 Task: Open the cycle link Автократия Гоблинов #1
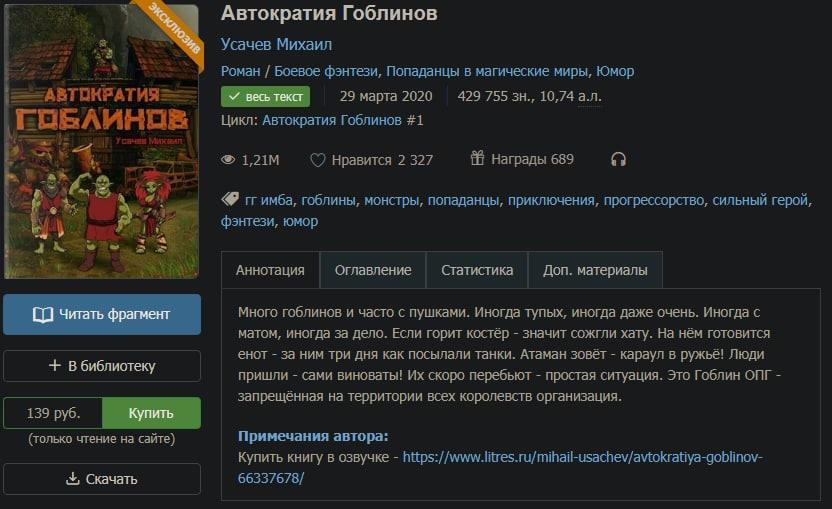click(343, 120)
